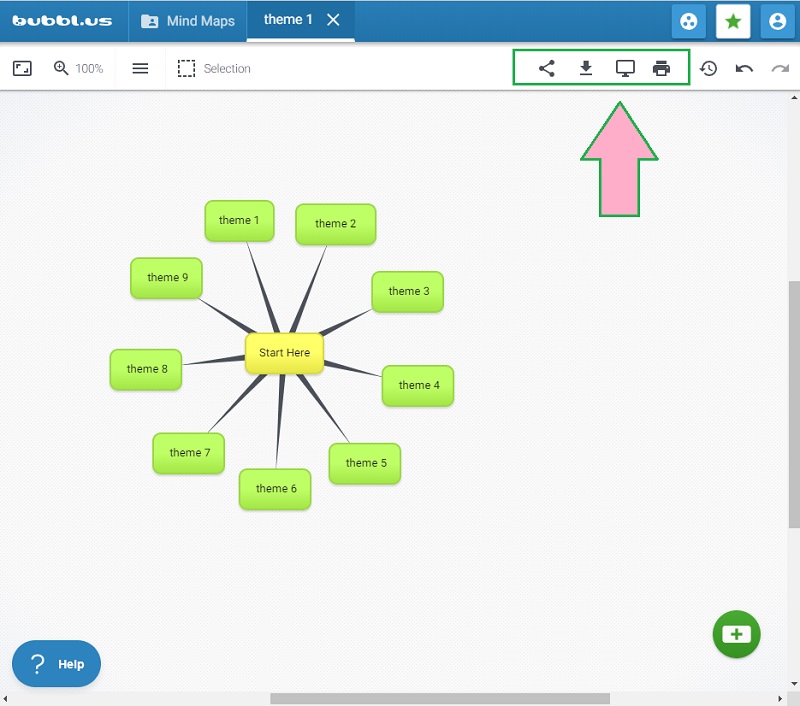Select the theme 7 bubble
Image resolution: width=800 pixels, height=706 pixels.
189,453
